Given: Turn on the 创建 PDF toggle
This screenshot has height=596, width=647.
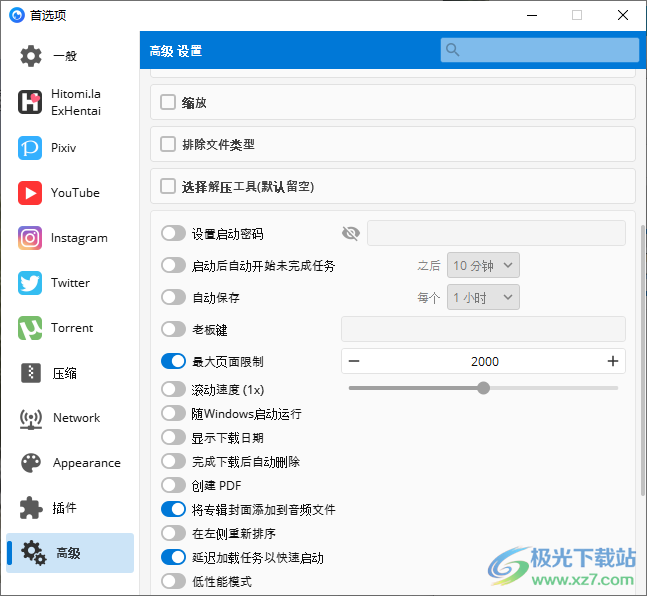Looking at the screenshot, I should pos(173,485).
